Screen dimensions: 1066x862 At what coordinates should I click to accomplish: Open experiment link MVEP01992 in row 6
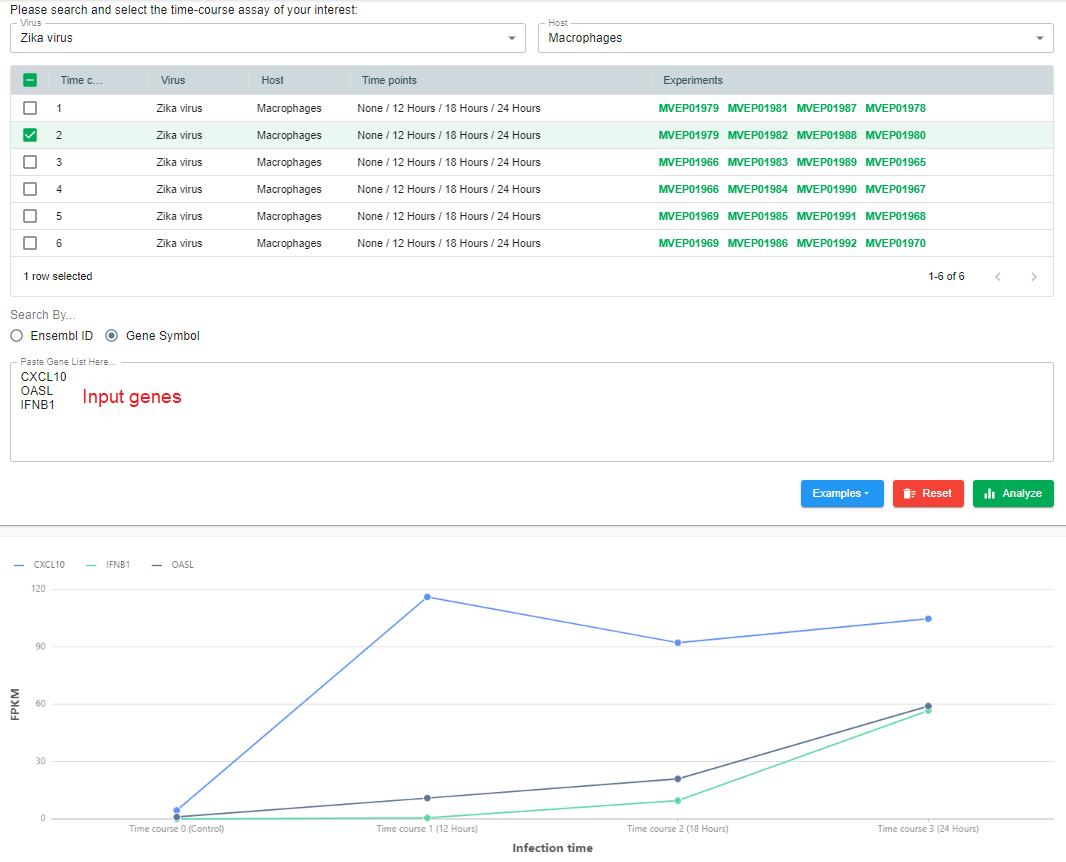826,243
